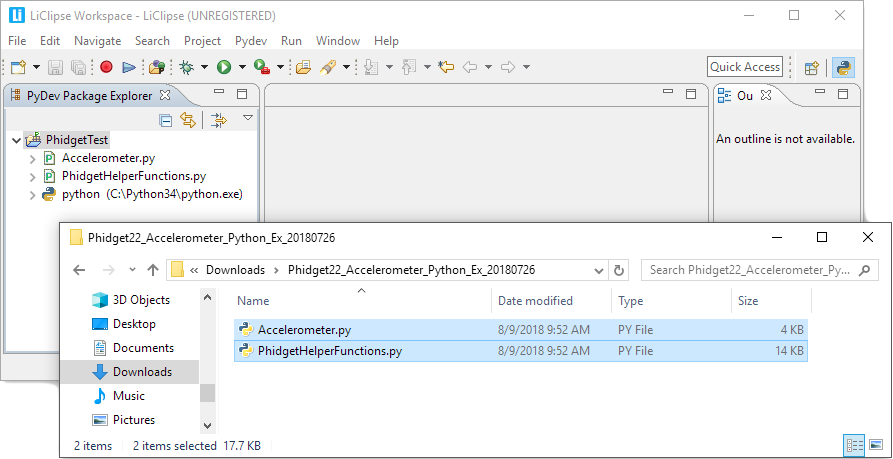Open the New wizard dropdown arrow

click(x=36, y=67)
